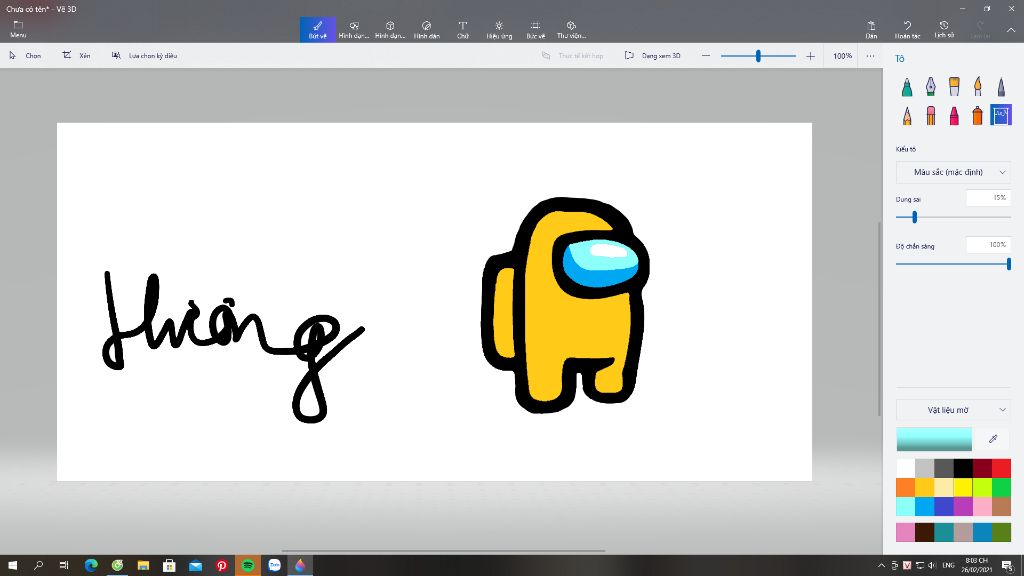1024x576 pixels.
Task: Click the opacity 100% field
Action: [988, 245]
